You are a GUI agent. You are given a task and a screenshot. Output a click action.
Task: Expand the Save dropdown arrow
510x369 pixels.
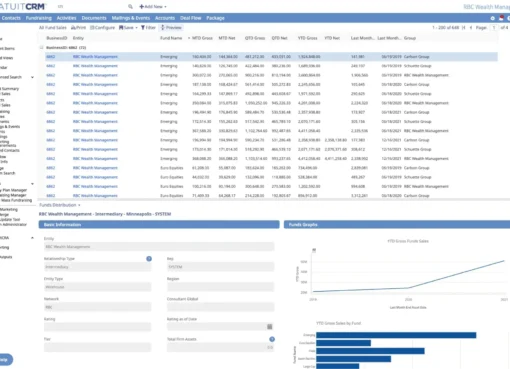click(136, 28)
